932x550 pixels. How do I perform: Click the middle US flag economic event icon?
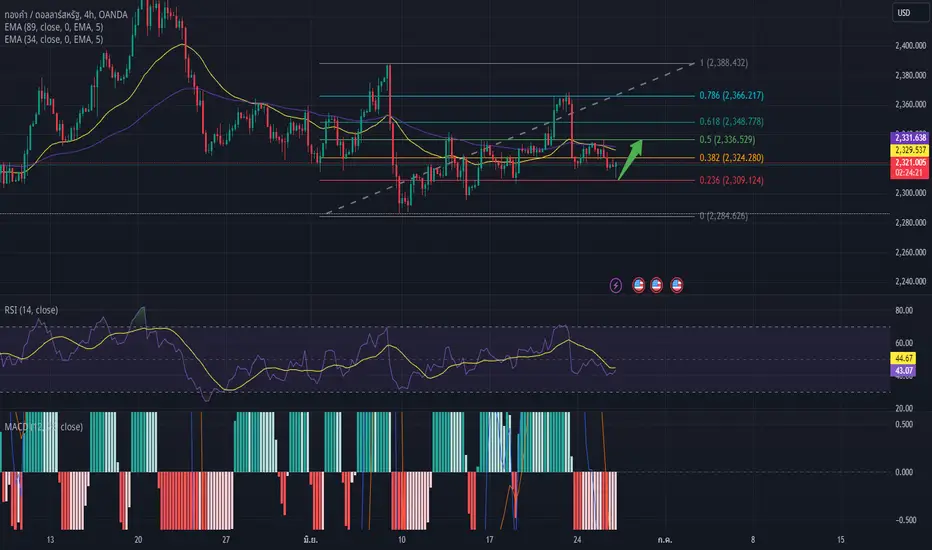(x=656, y=285)
